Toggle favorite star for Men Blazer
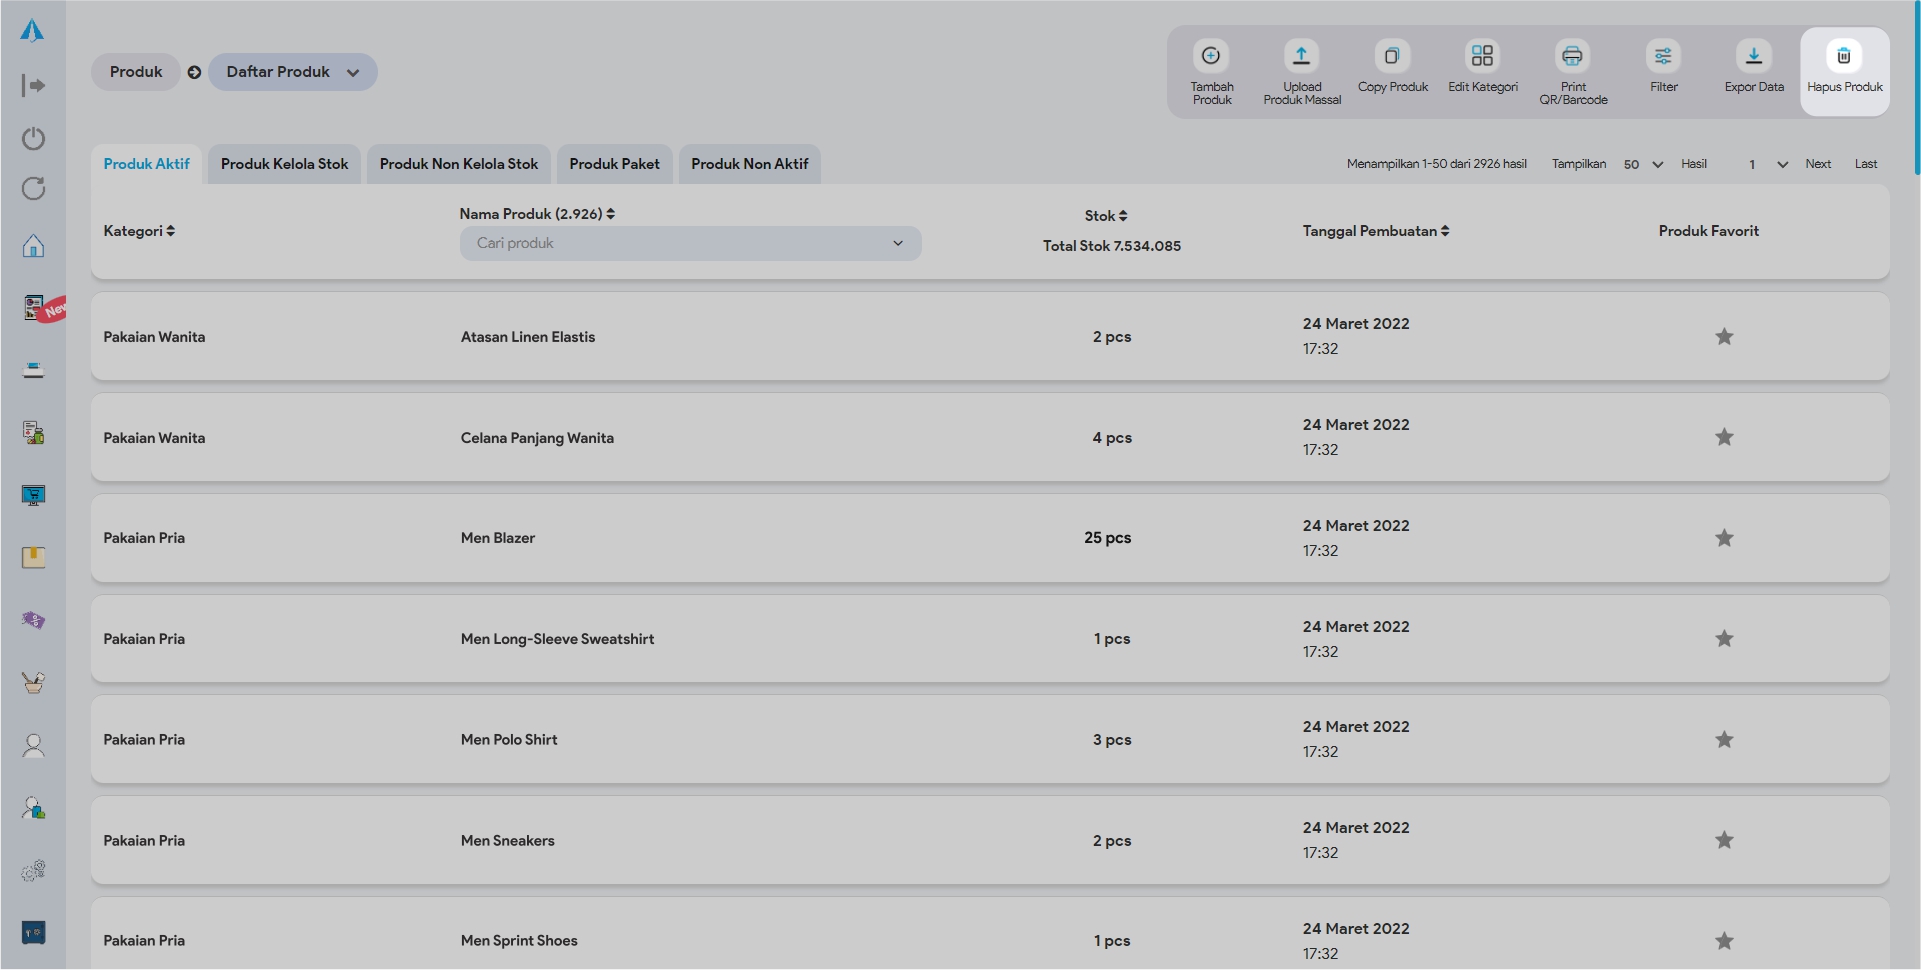The width and height of the screenshot is (1921, 970). coord(1724,538)
